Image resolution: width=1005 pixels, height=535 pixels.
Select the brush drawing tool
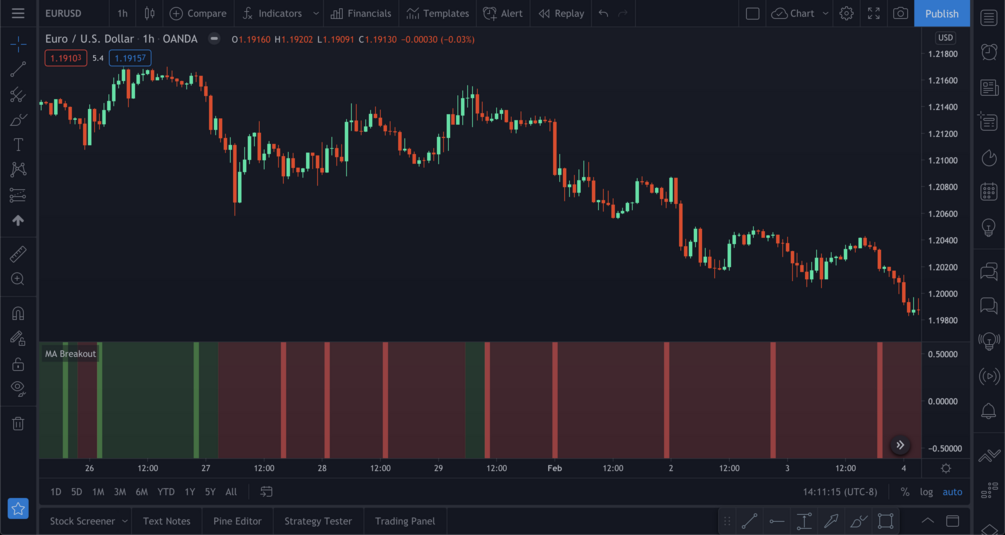[18, 120]
